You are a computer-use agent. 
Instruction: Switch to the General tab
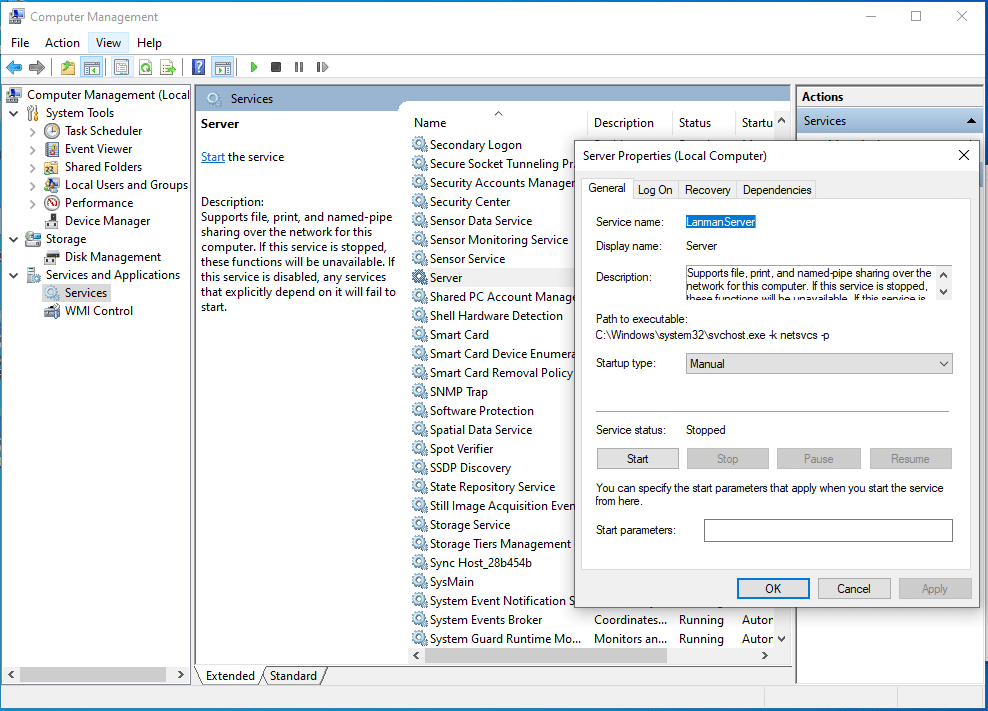607,188
